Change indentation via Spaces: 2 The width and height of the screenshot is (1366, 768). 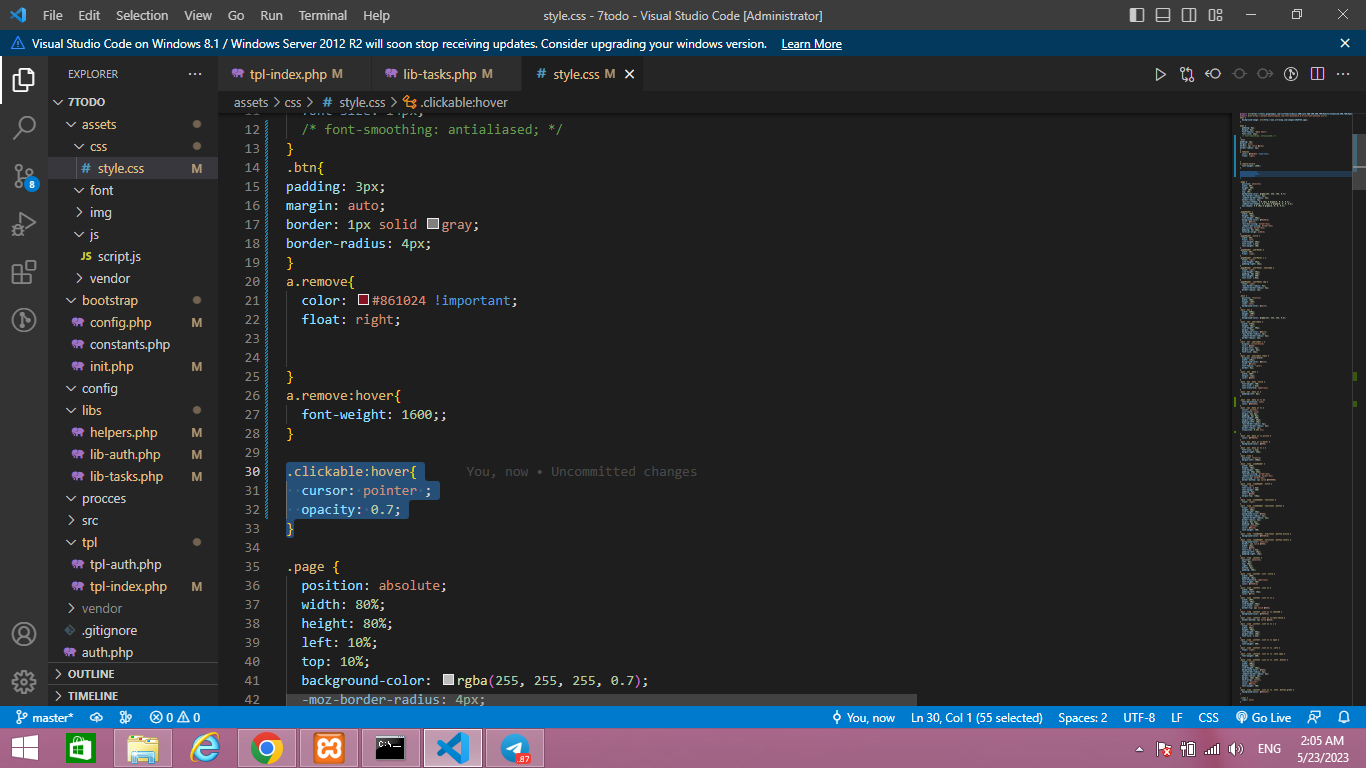point(1083,718)
